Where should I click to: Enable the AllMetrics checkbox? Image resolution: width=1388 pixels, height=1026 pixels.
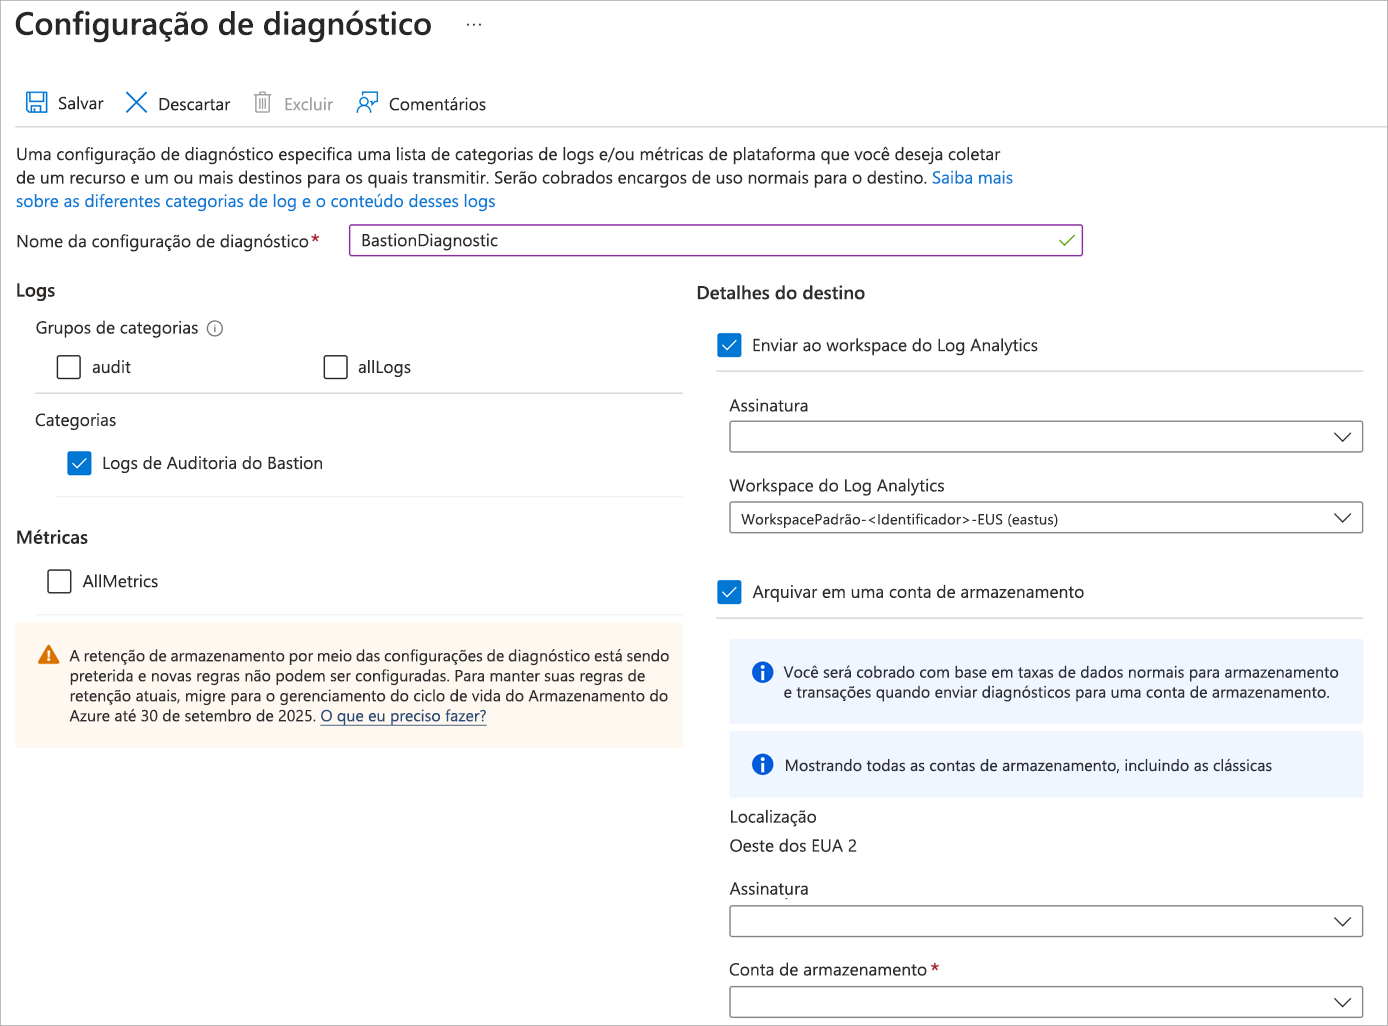tap(60, 581)
